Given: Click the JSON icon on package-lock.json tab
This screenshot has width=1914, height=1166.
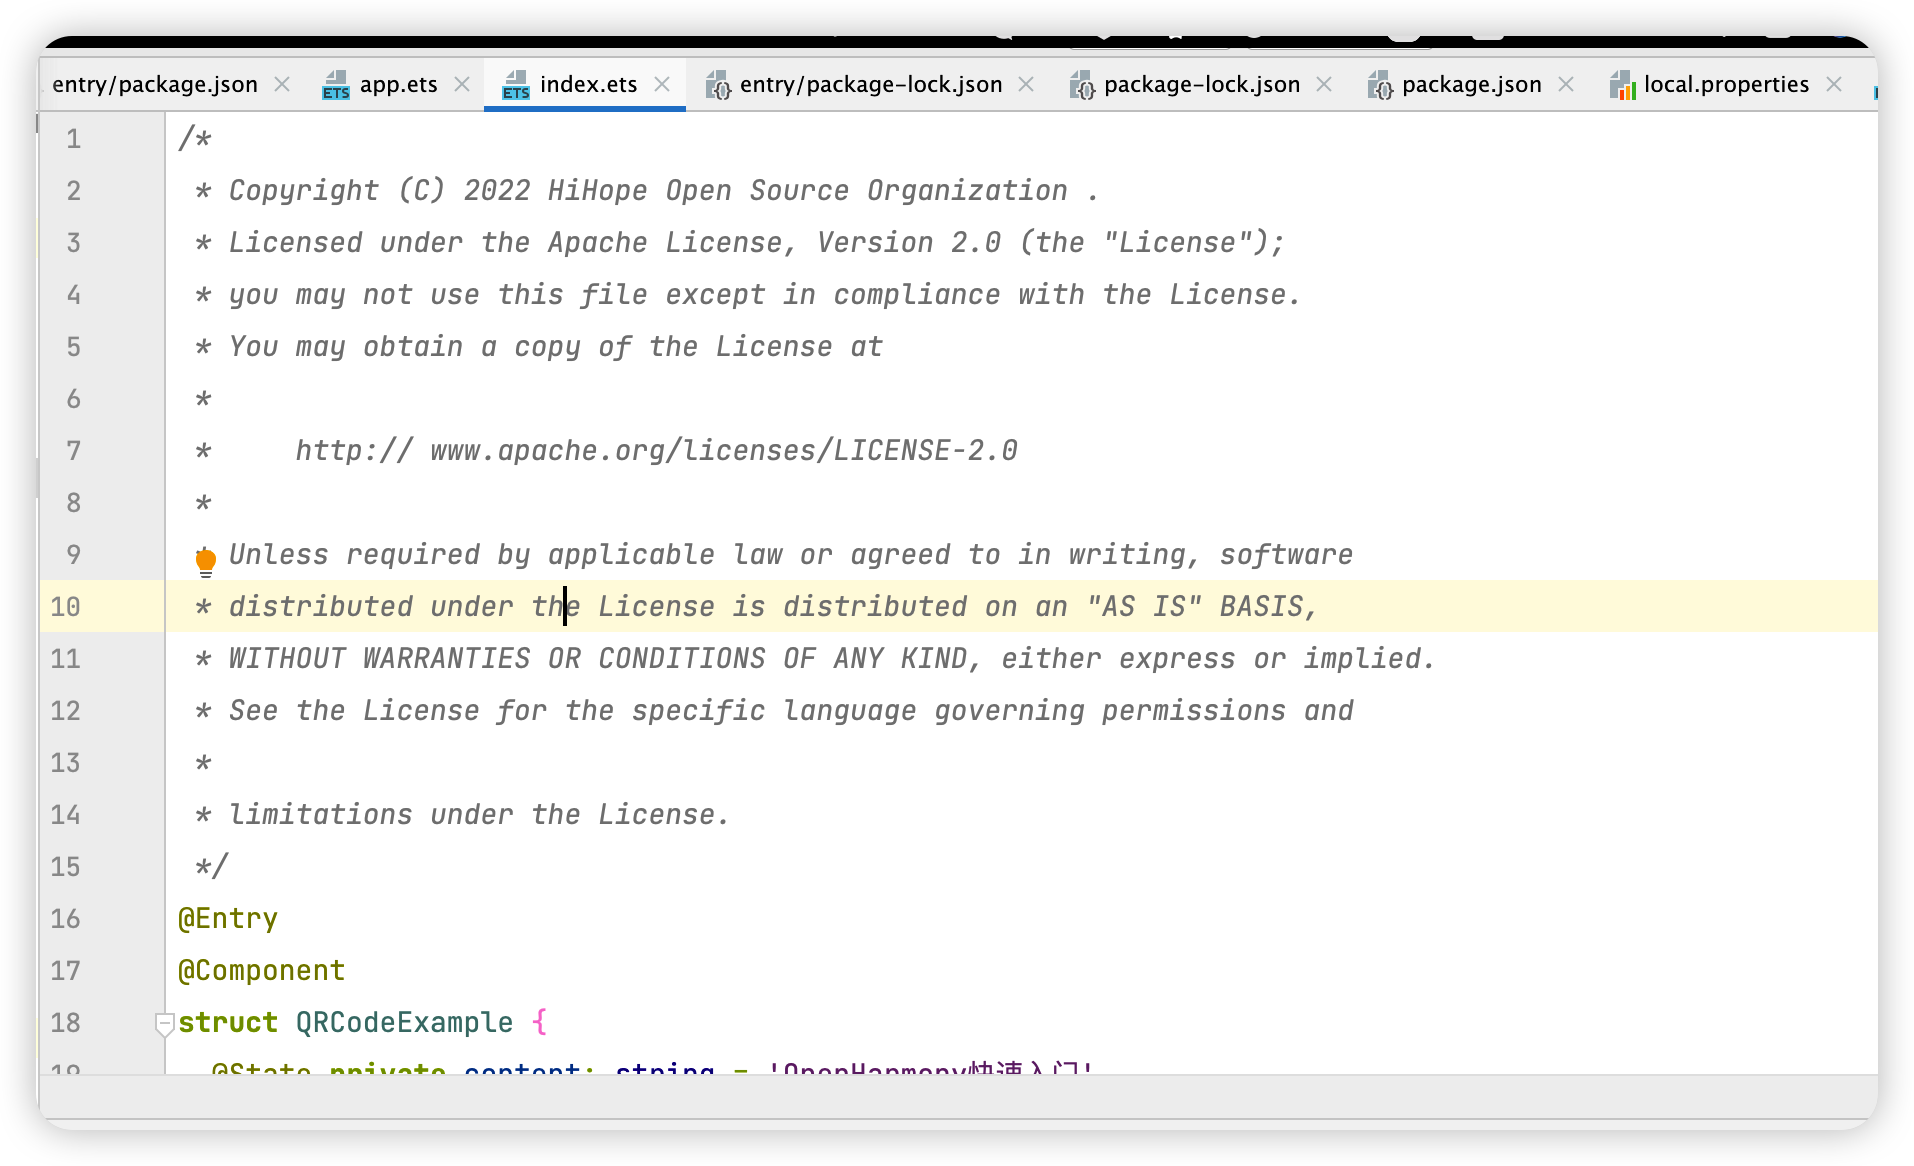Looking at the screenshot, I should tap(1082, 86).
